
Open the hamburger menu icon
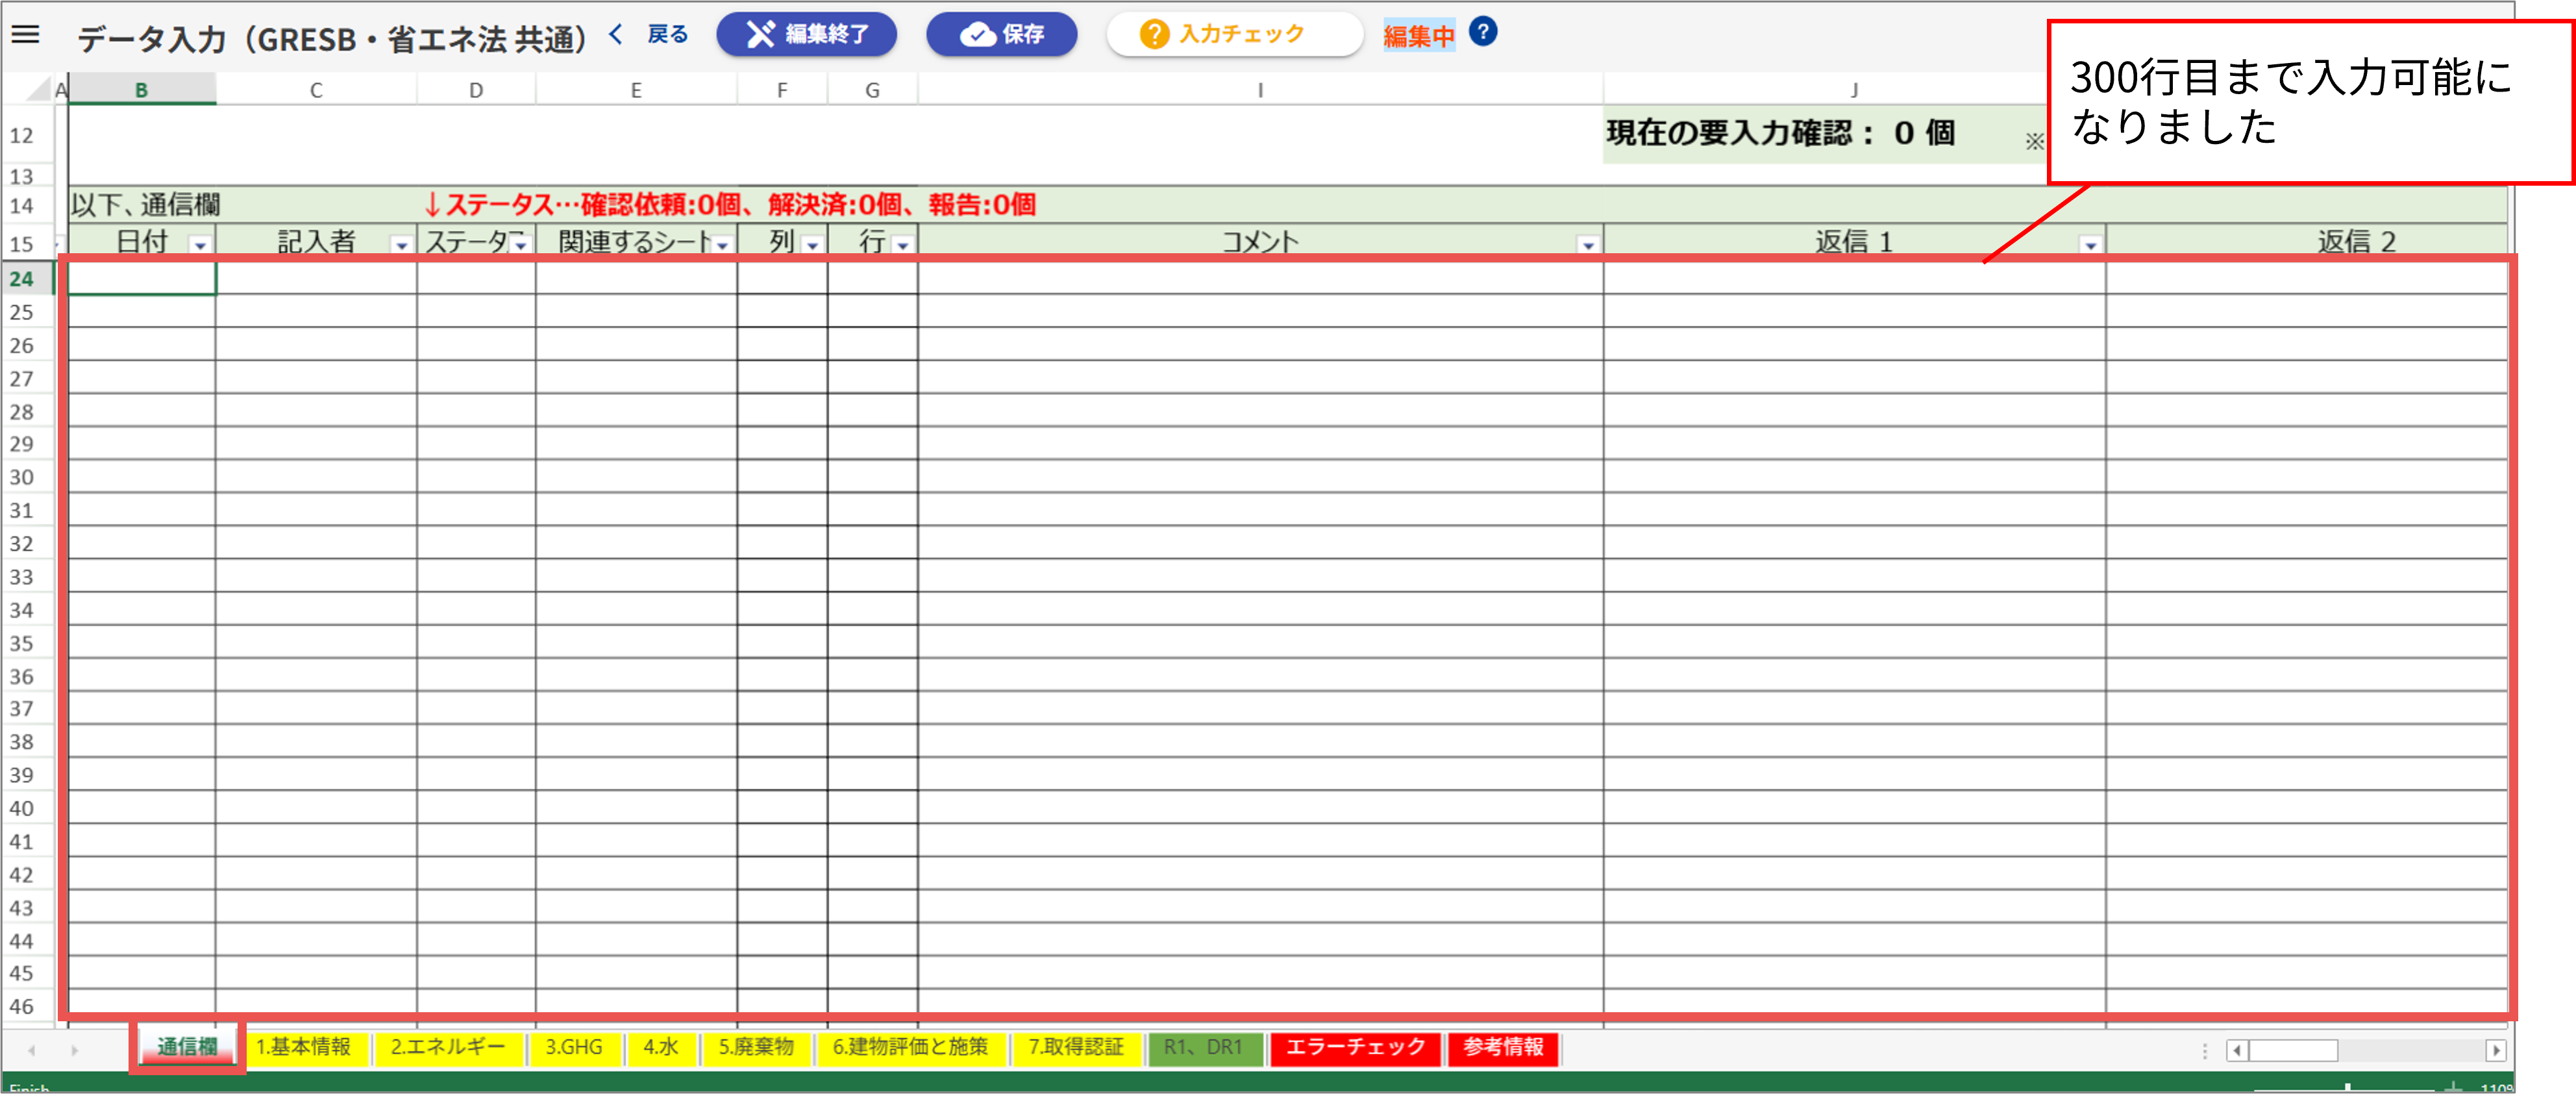tap(25, 34)
